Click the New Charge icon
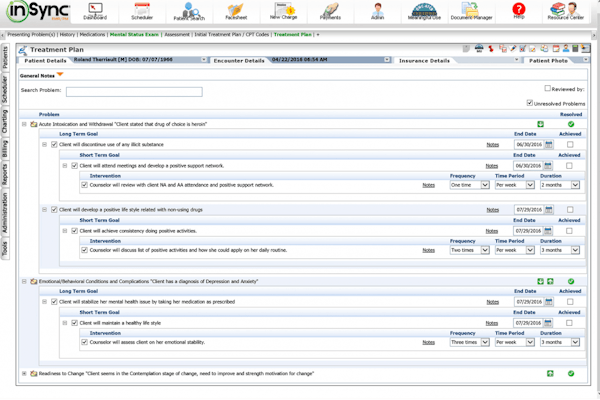 tap(283, 12)
